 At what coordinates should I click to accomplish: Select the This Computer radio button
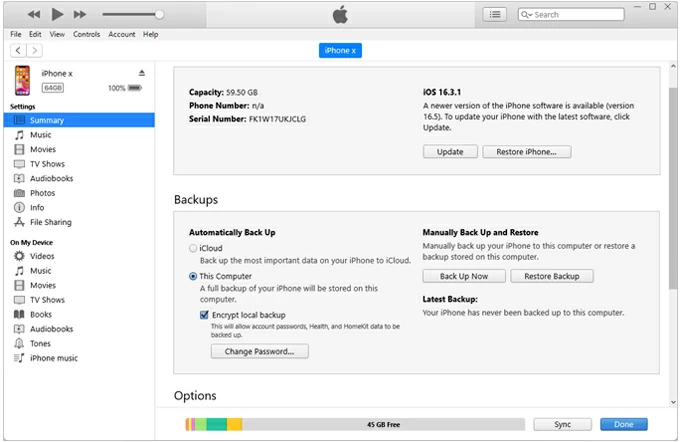(193, 276)
